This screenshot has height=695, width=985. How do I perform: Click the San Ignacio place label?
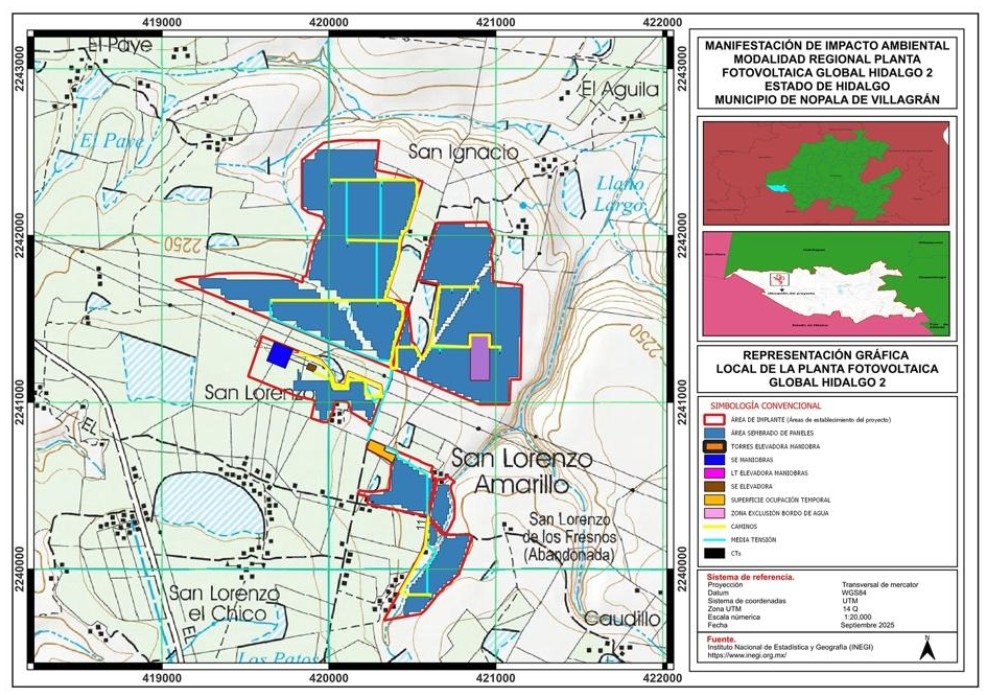(463, 152)
